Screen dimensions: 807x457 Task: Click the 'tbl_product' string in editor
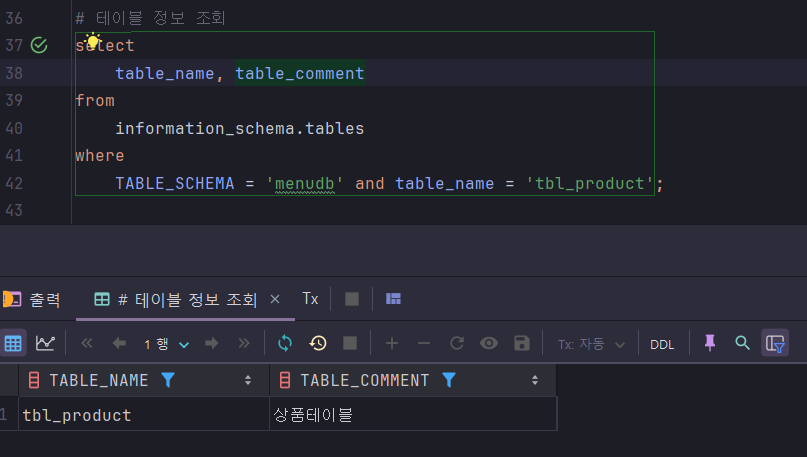click(x=589, y=183)
